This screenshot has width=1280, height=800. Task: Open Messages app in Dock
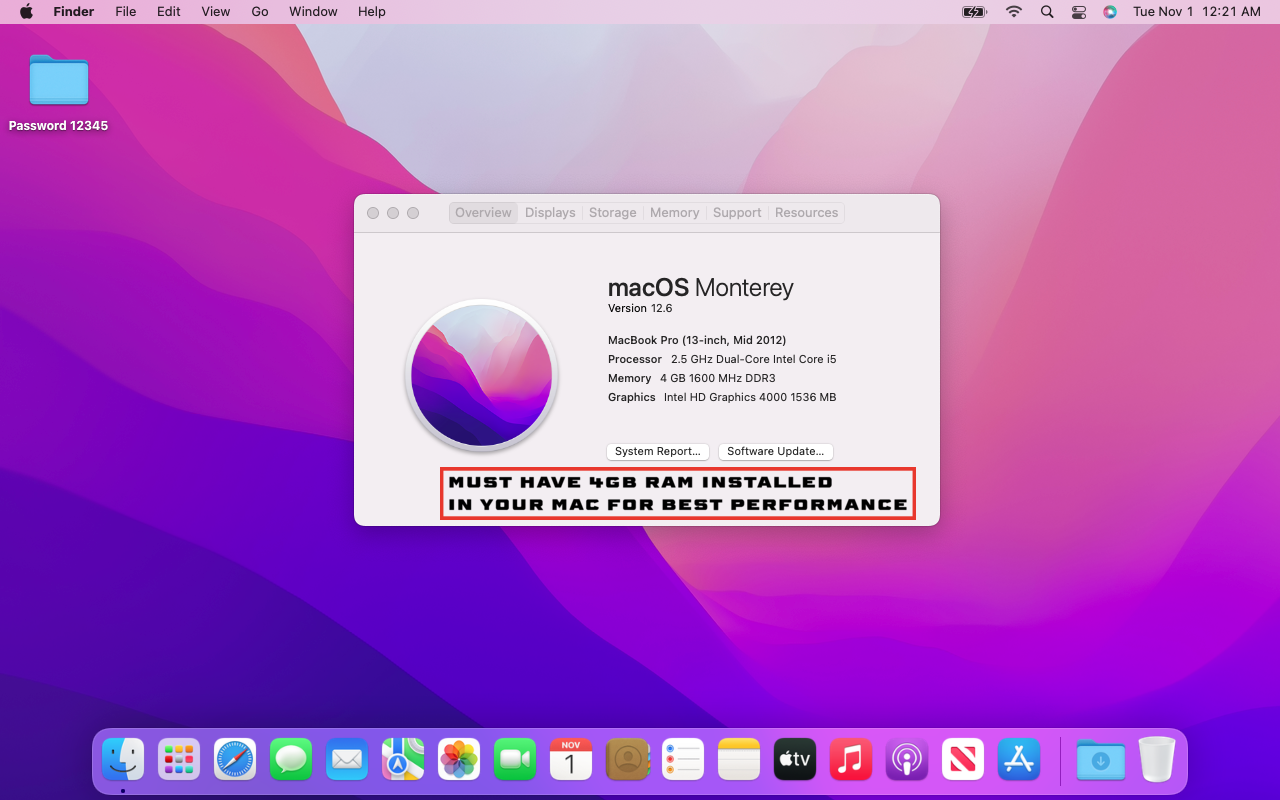[x=291, y=760]
